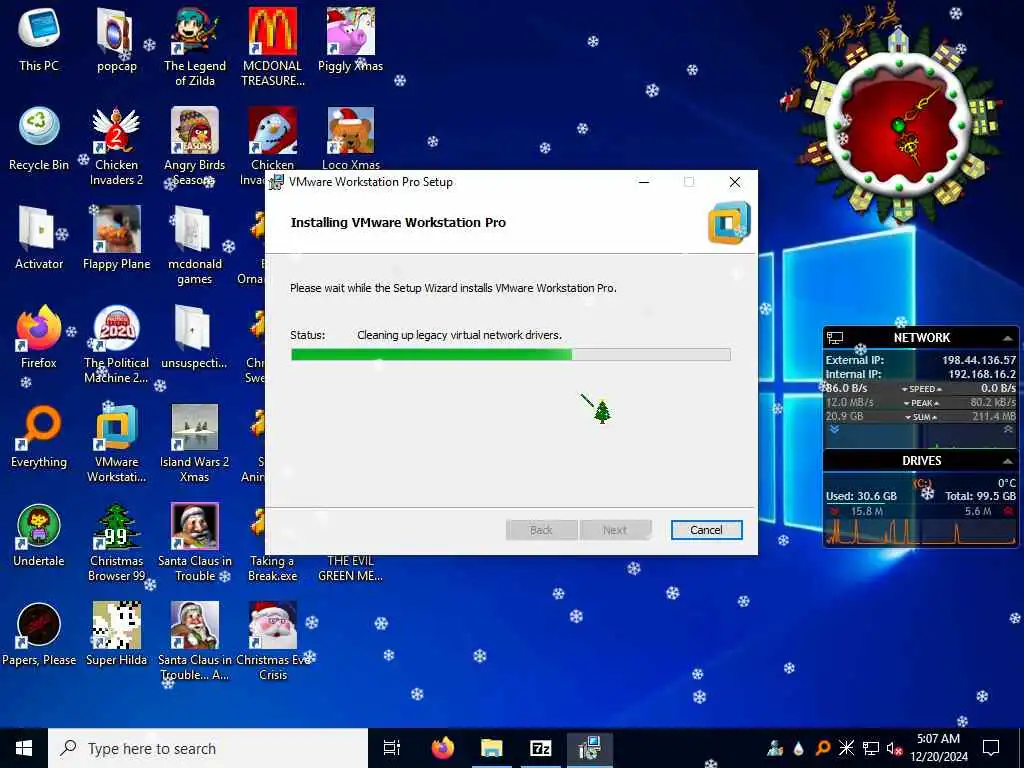Select Christmas Browser 99 icon
Screen dimensions: 1024x768
click(116, 542)
